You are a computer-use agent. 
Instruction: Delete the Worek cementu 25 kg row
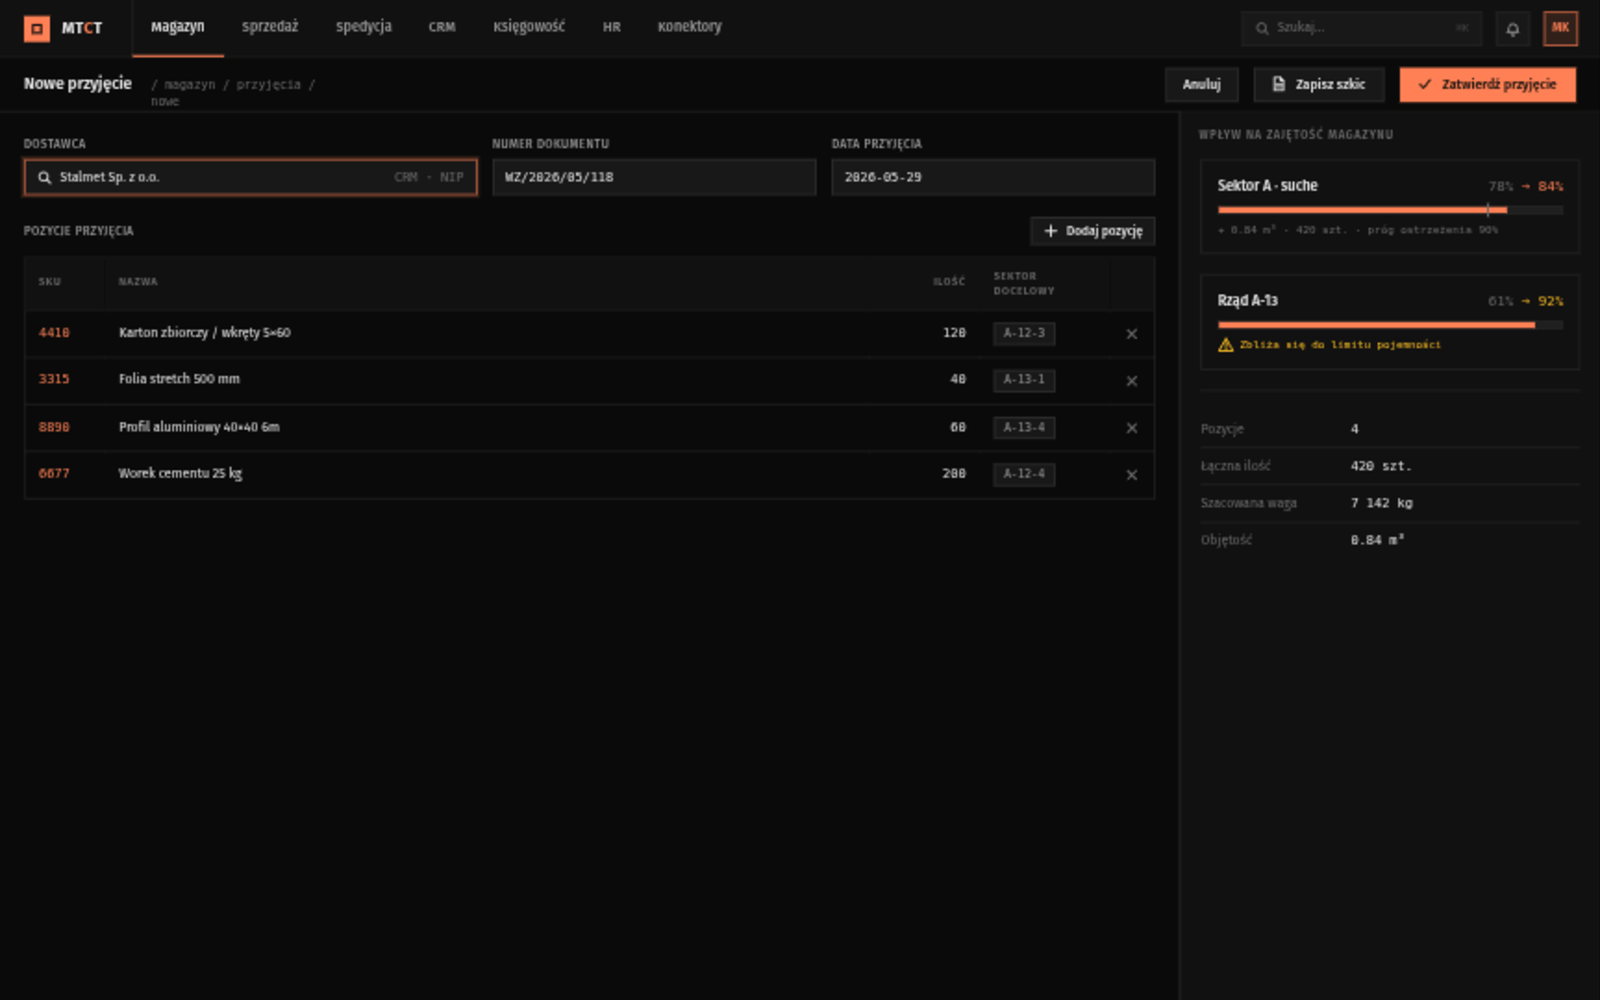(1132, 475)
